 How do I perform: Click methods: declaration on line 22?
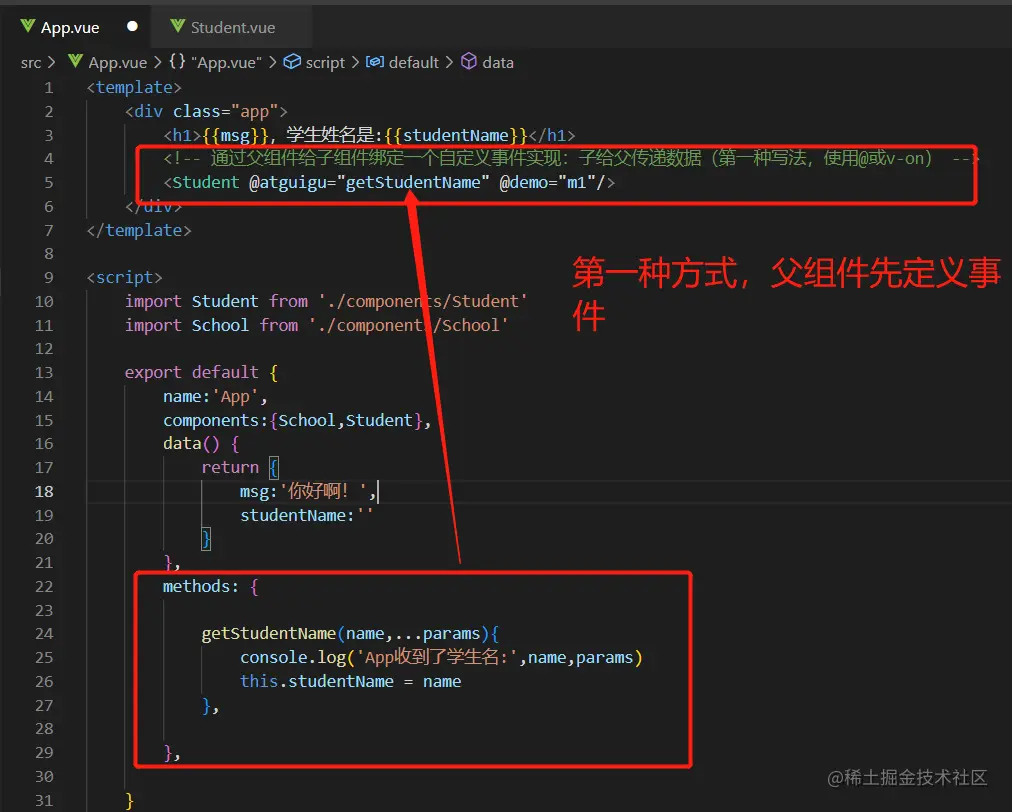(x=210, y=586)
